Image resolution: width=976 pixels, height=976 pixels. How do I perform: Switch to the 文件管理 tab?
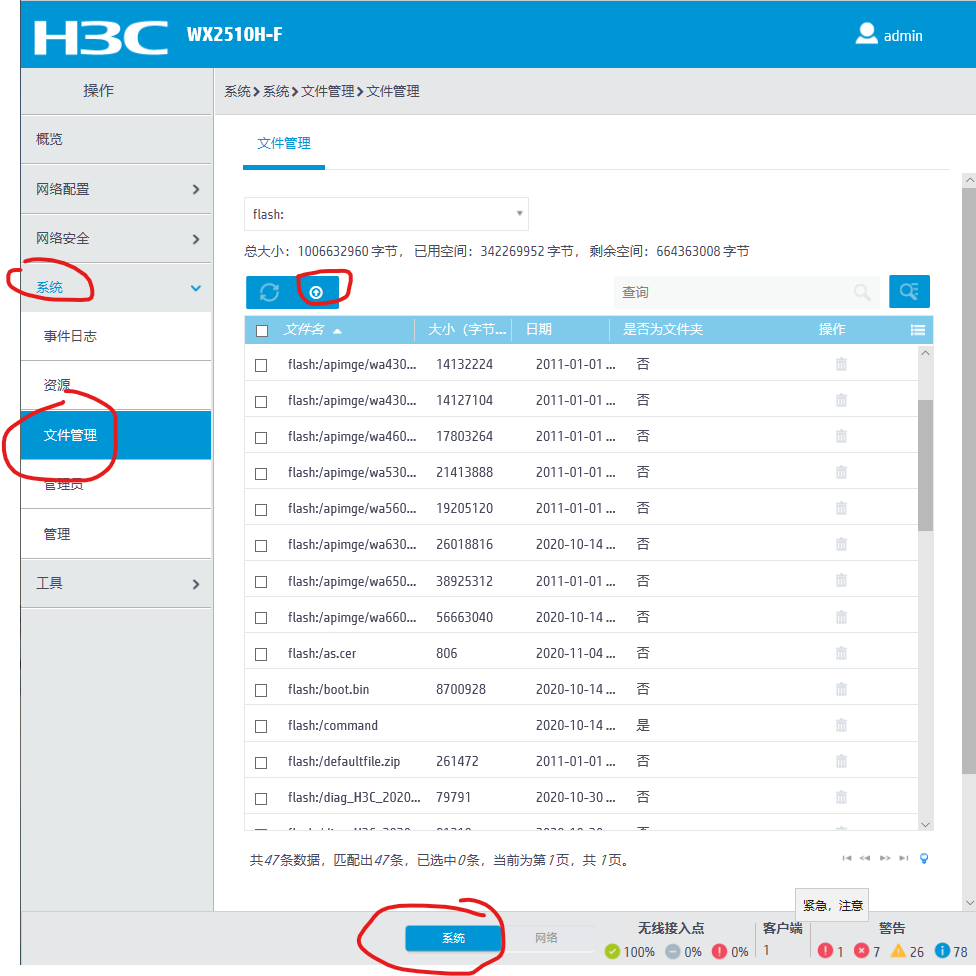283,143
